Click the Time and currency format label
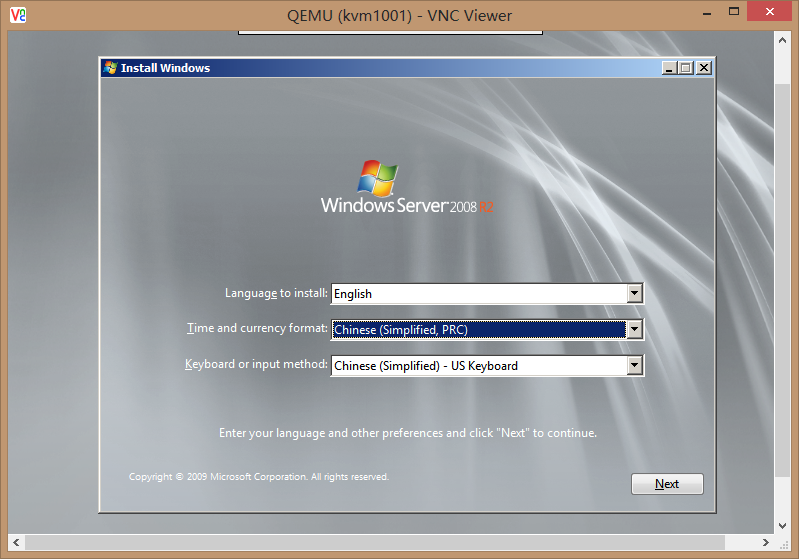The height and width of the screenshot is (559, 799). [x=257, y=328]
